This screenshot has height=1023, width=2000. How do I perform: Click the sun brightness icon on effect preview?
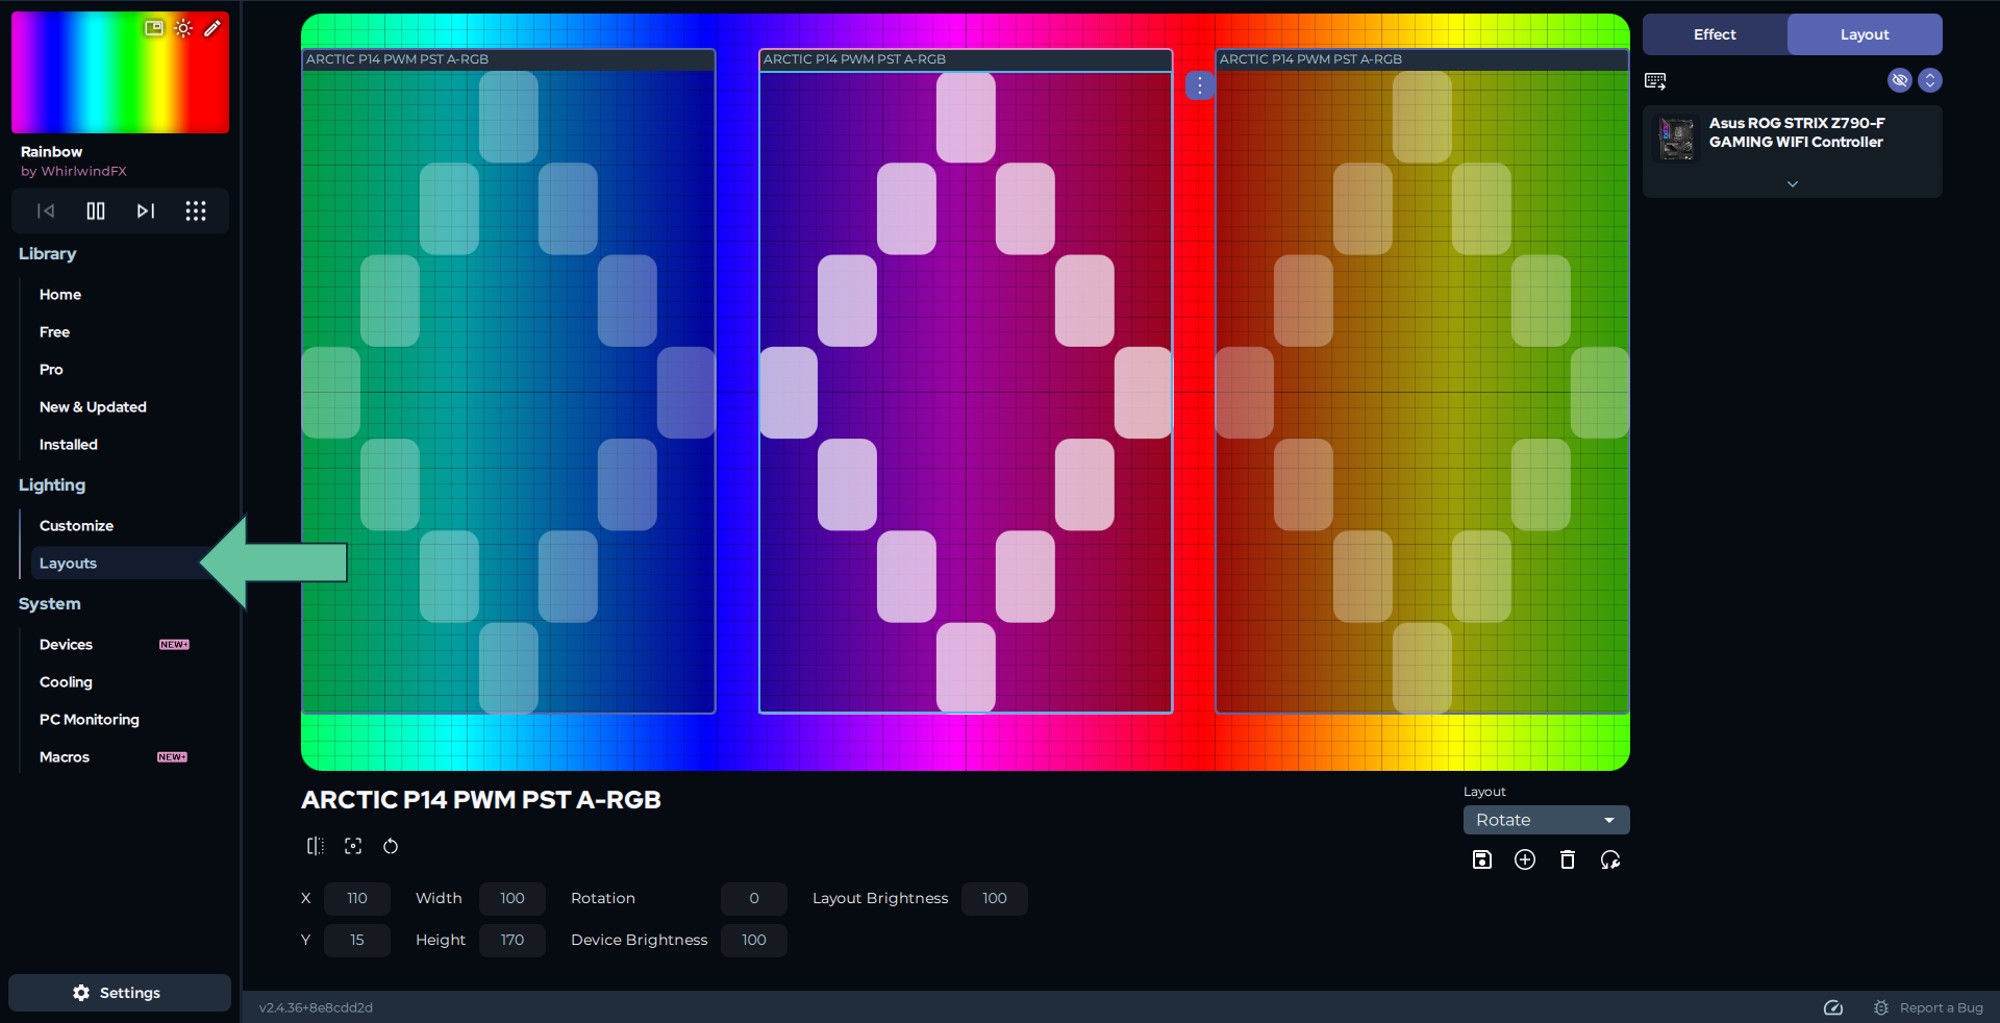183,28
